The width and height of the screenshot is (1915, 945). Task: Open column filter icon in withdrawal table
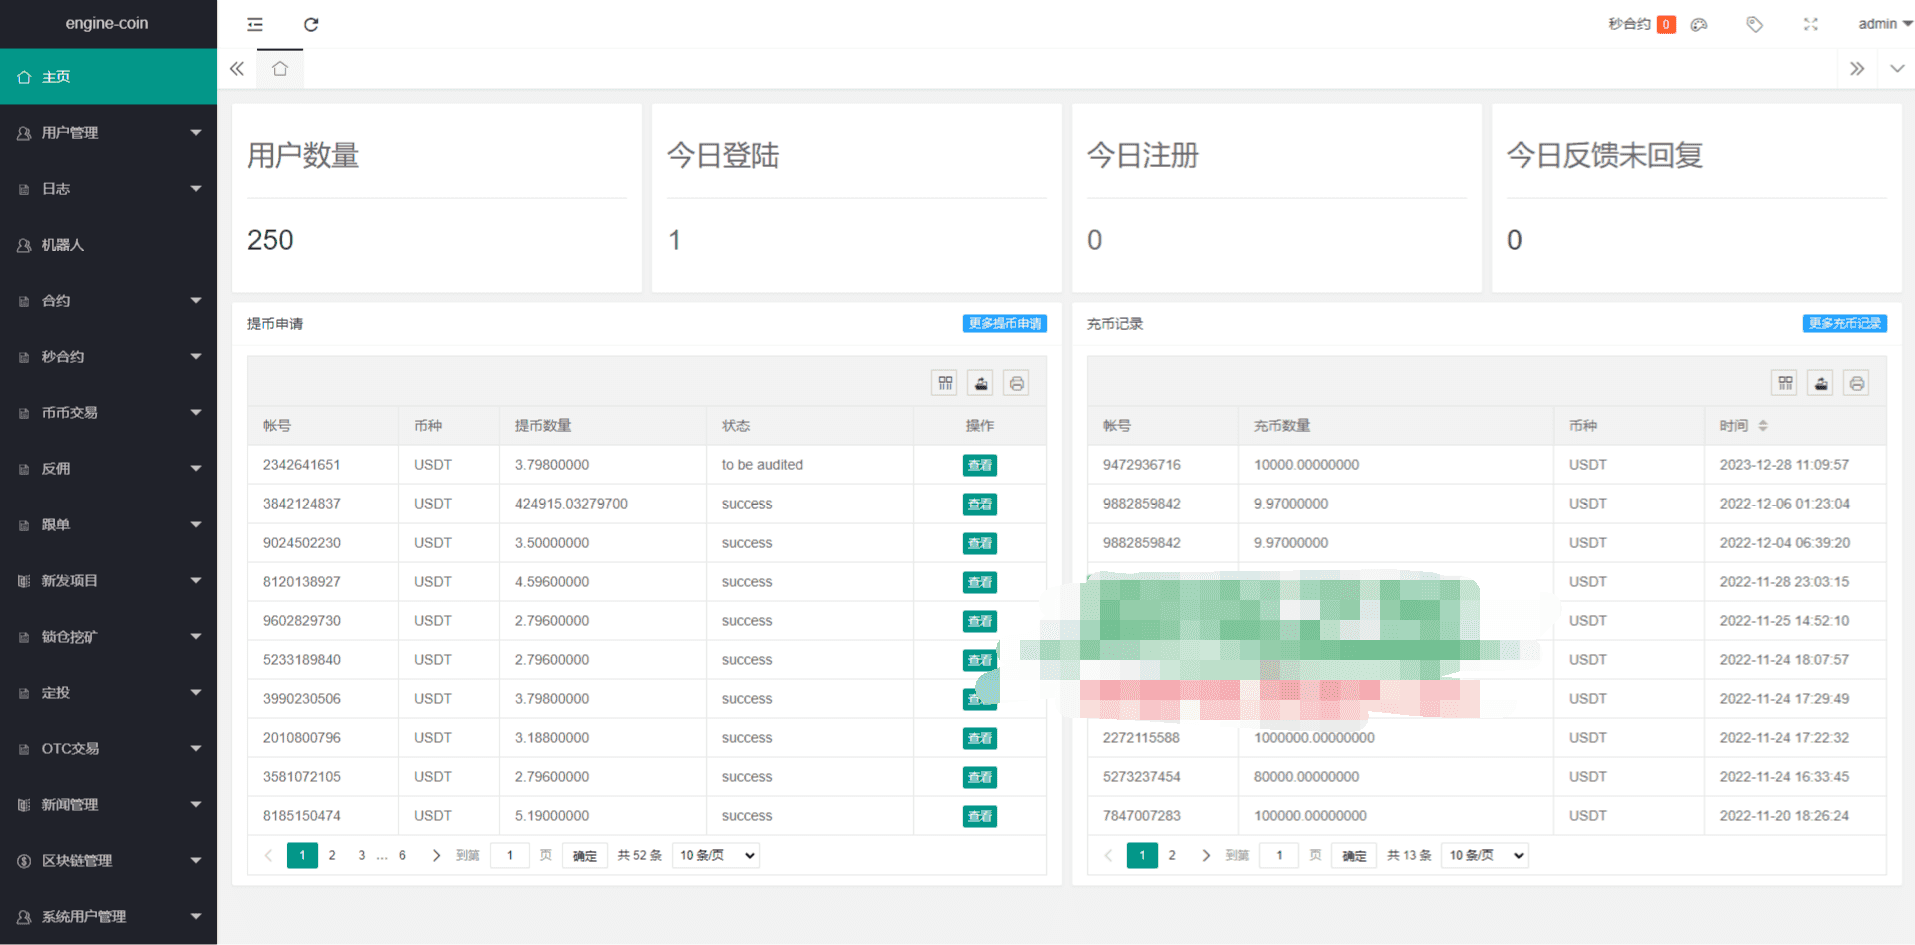(945, 383)
